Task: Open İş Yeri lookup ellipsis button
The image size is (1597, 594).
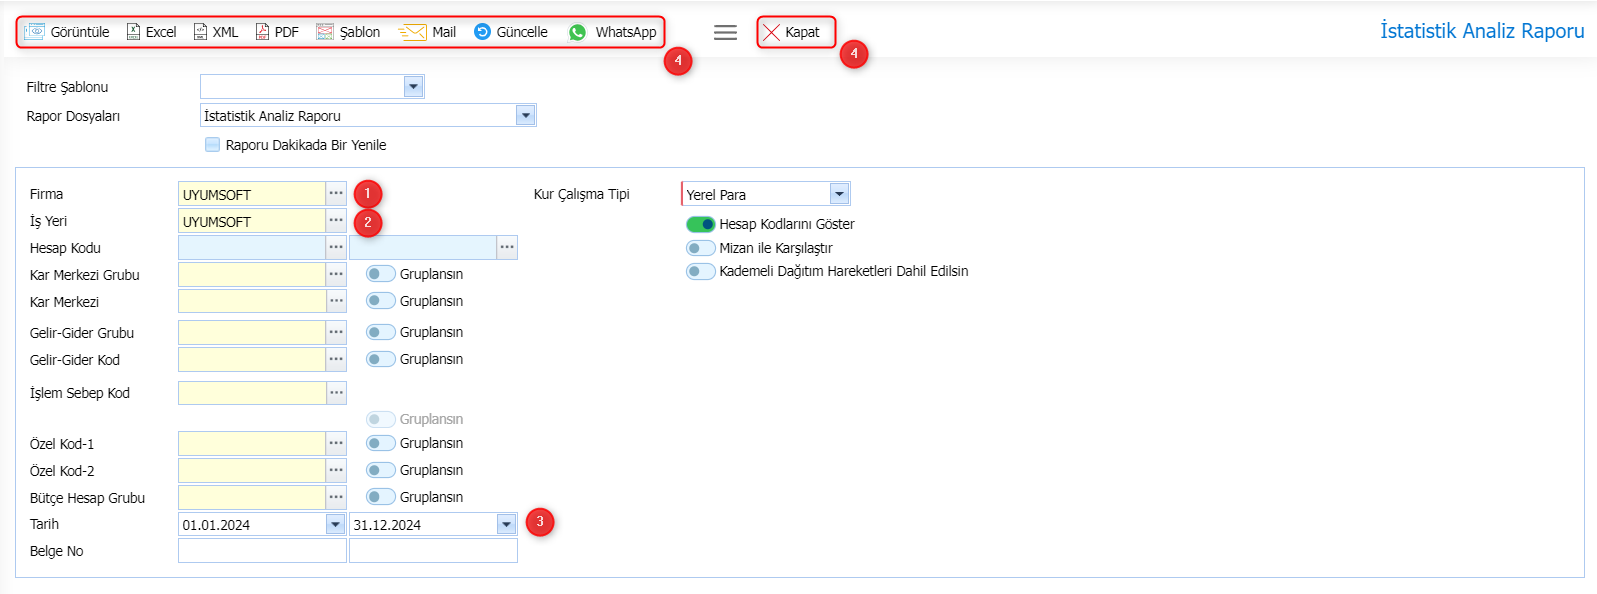Action: [336, 220]
